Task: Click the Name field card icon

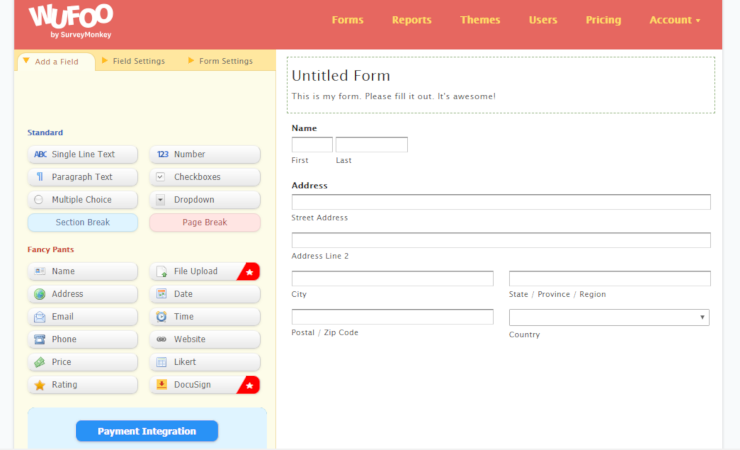Action: 40,271
